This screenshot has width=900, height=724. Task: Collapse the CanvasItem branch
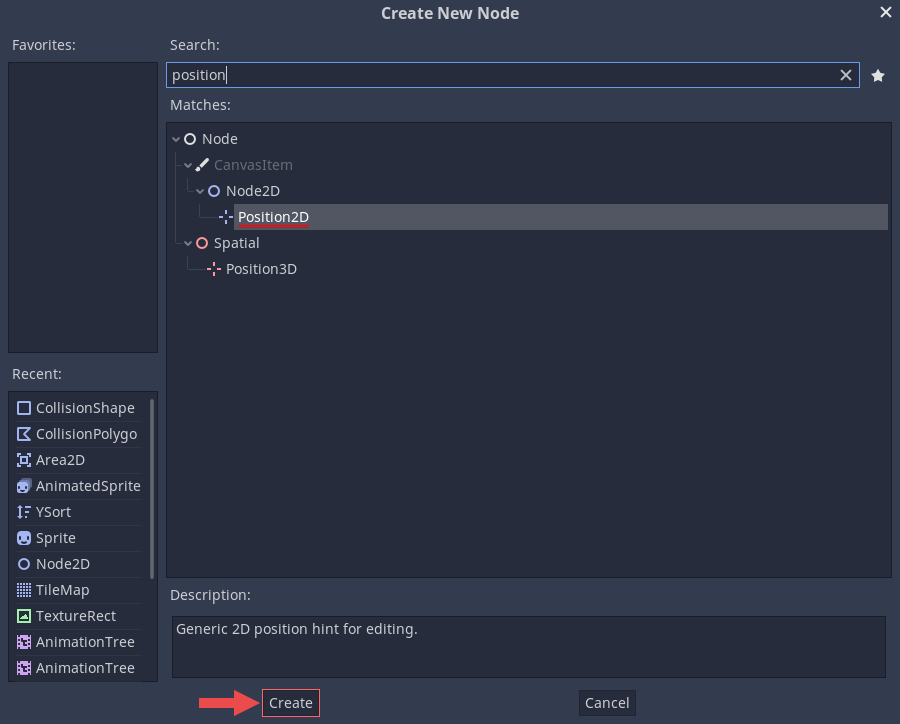click(x=188, y=165)
